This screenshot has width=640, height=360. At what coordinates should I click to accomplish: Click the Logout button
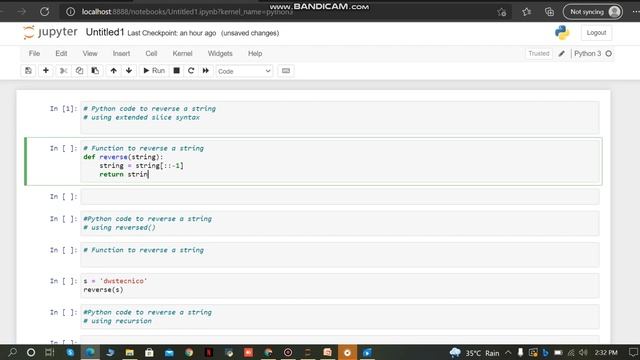[x=596, y=33]
